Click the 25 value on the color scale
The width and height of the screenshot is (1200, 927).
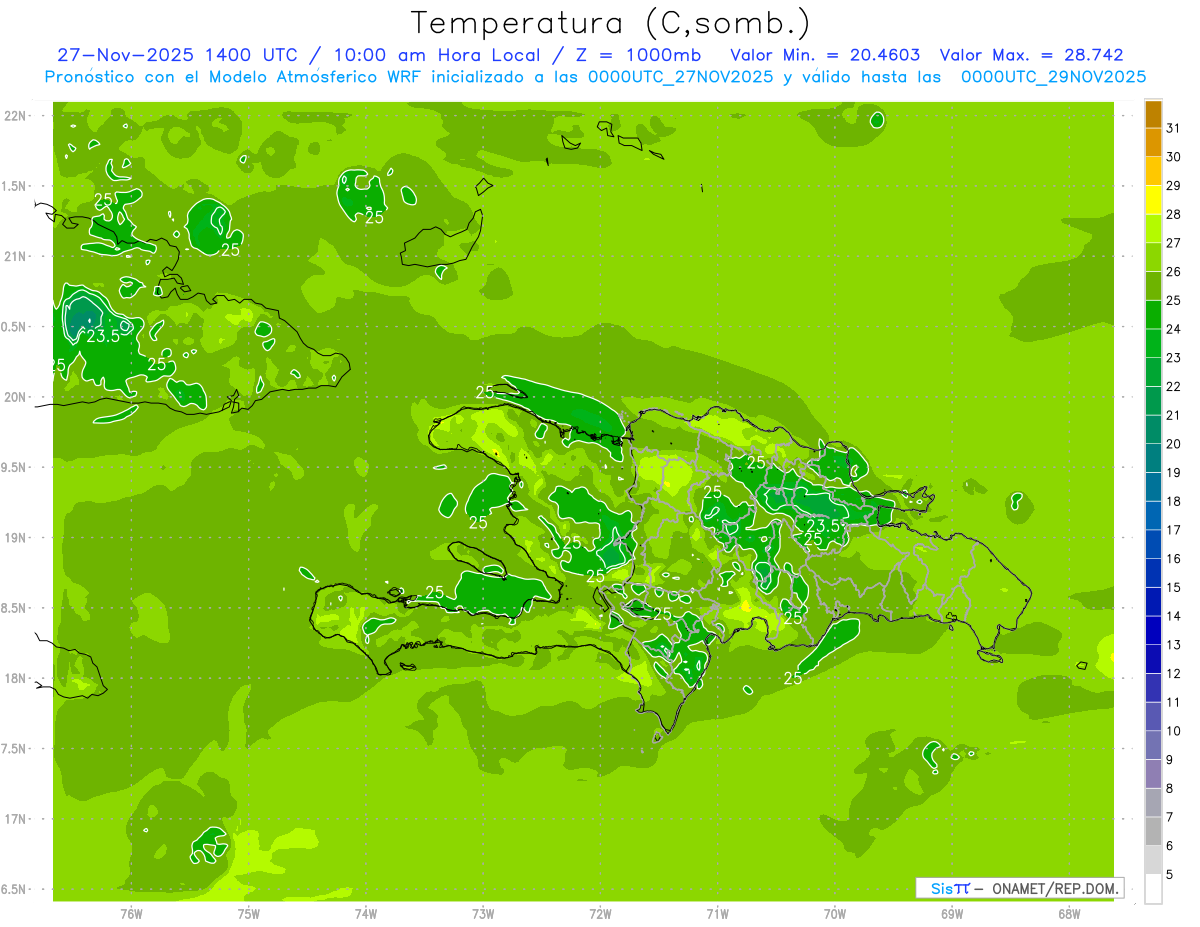1173,300
